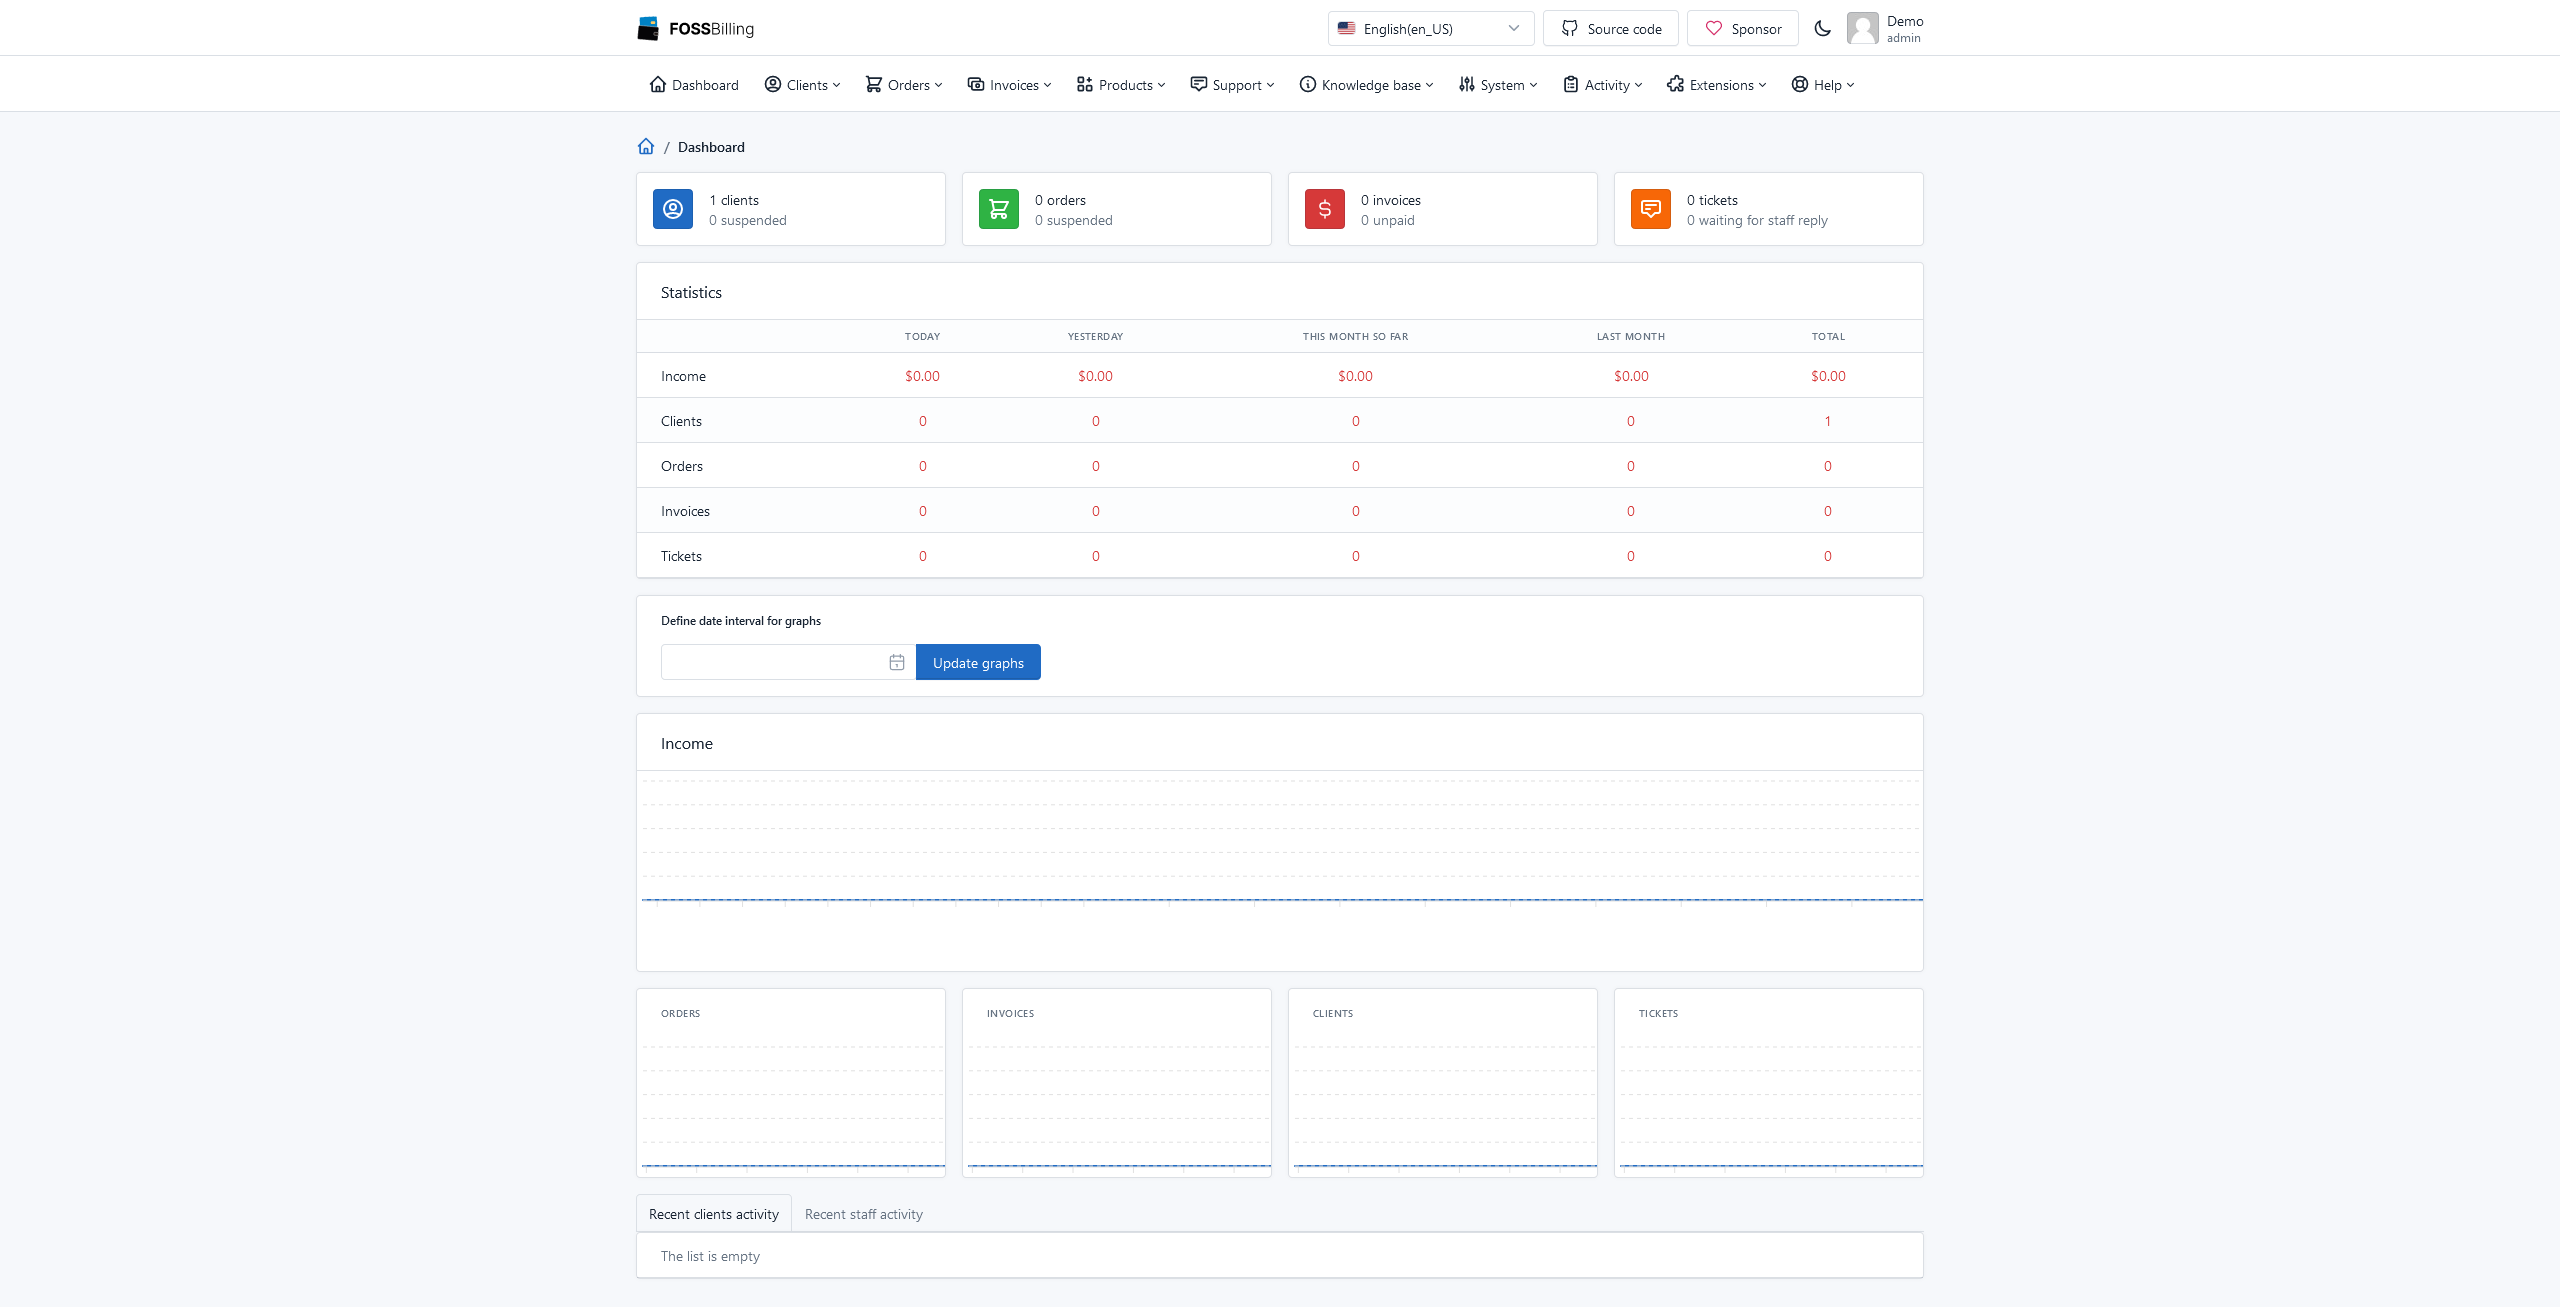The width and height of the screenshot is (2560, 1307).
Task: Expand the Clients navigation menu
Action: coord(801,84)
